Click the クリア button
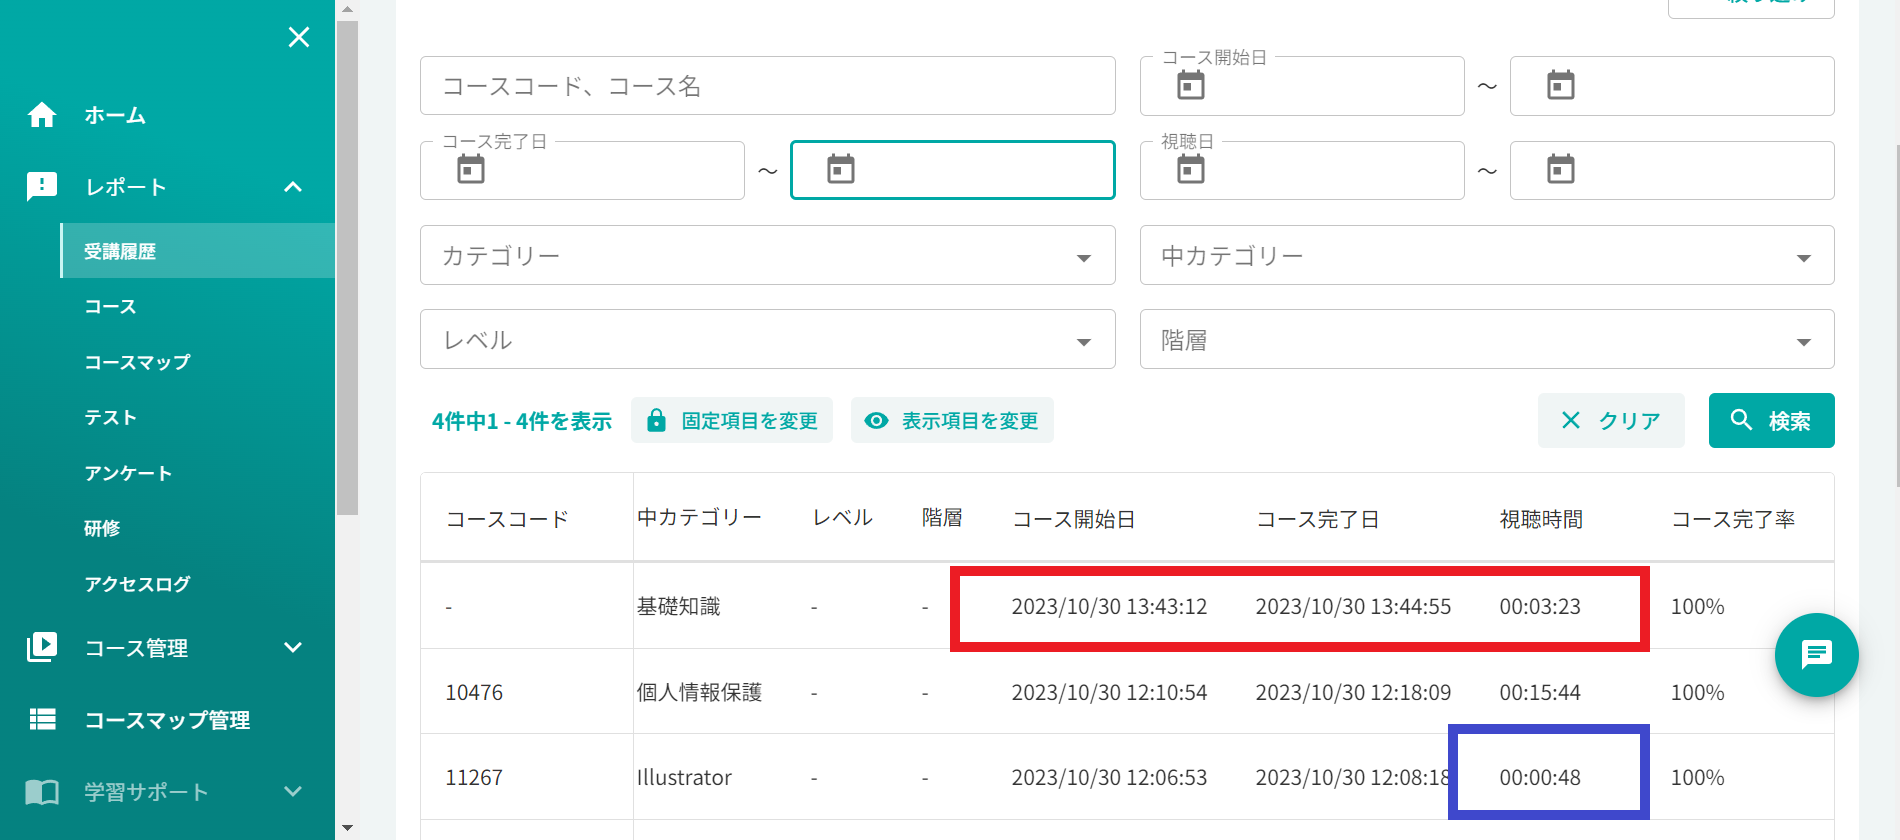The width and height of the screenshot is (1900, 840). (1611, 420)
